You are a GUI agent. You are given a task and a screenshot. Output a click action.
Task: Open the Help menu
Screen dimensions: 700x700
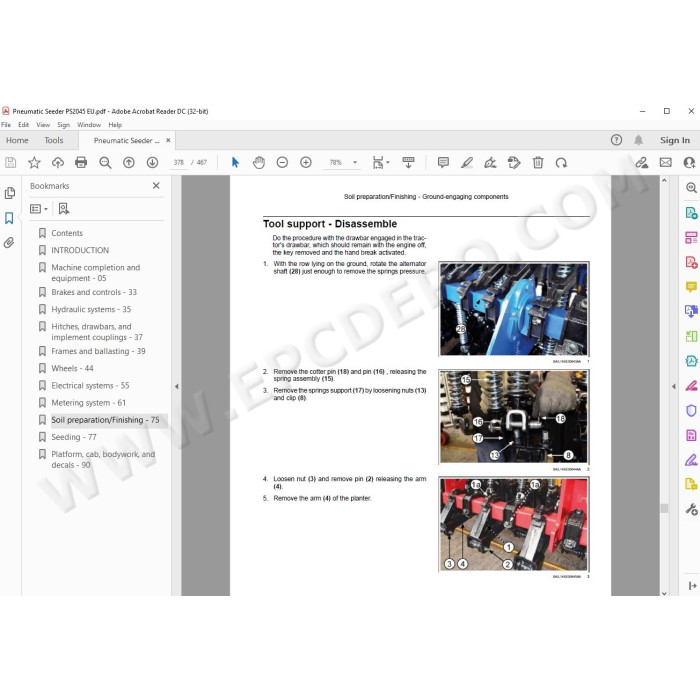(115, 125)
